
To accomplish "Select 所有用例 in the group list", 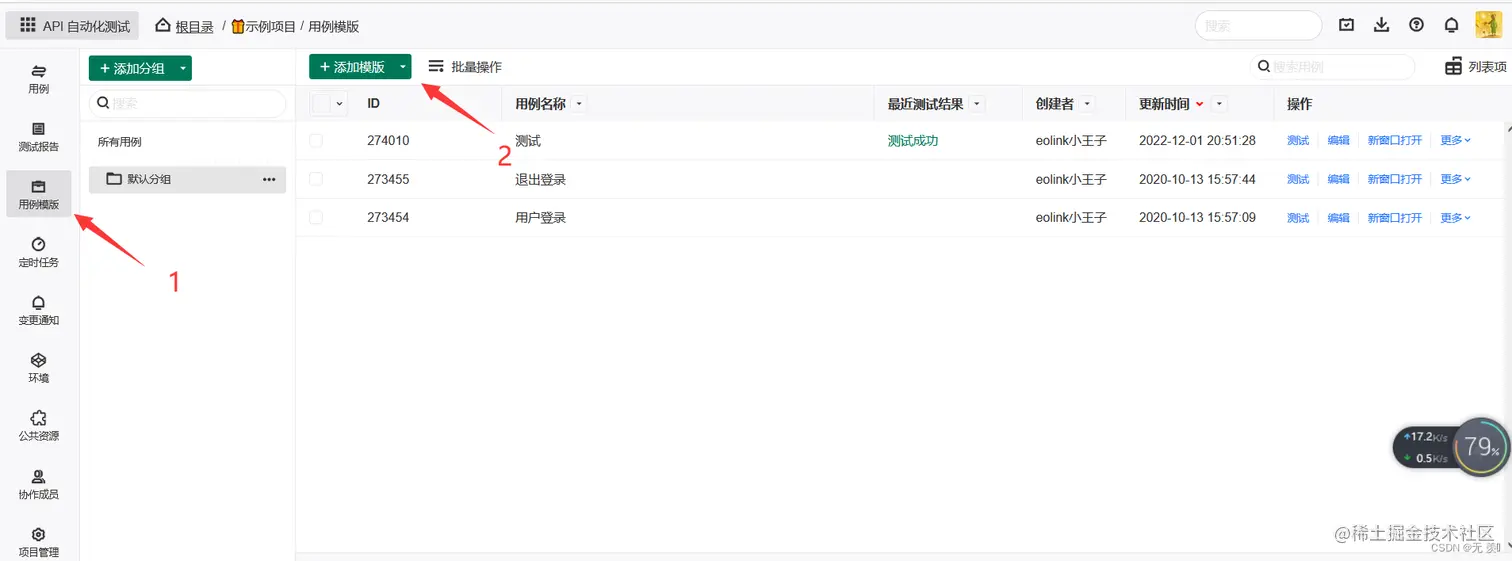I will [120, 142].
